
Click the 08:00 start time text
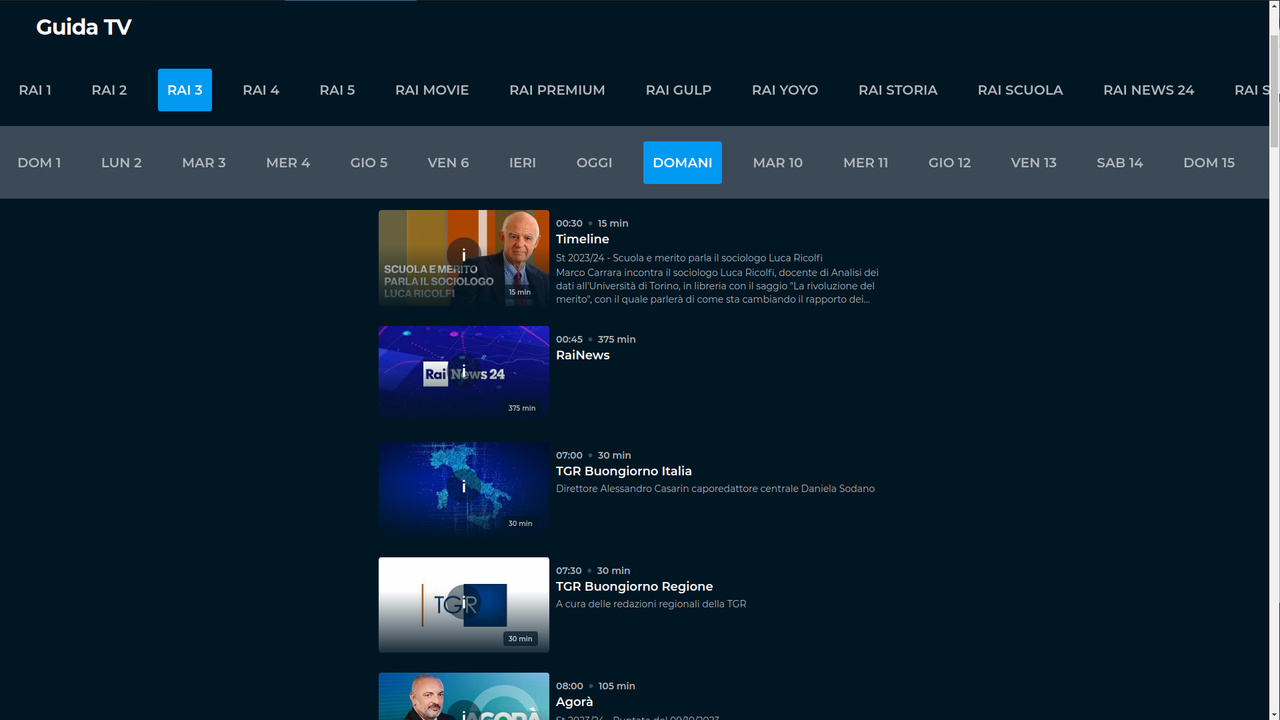tap(569, 686)
